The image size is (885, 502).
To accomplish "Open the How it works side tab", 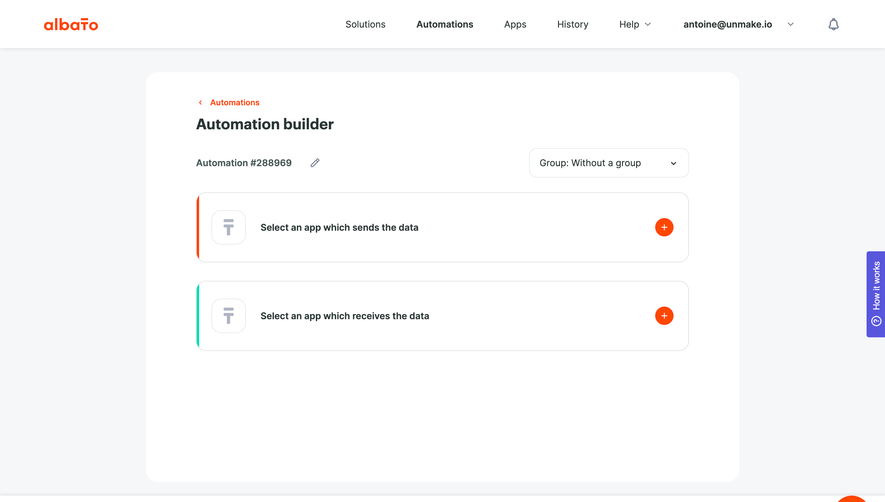I will [x=875, y=294].
